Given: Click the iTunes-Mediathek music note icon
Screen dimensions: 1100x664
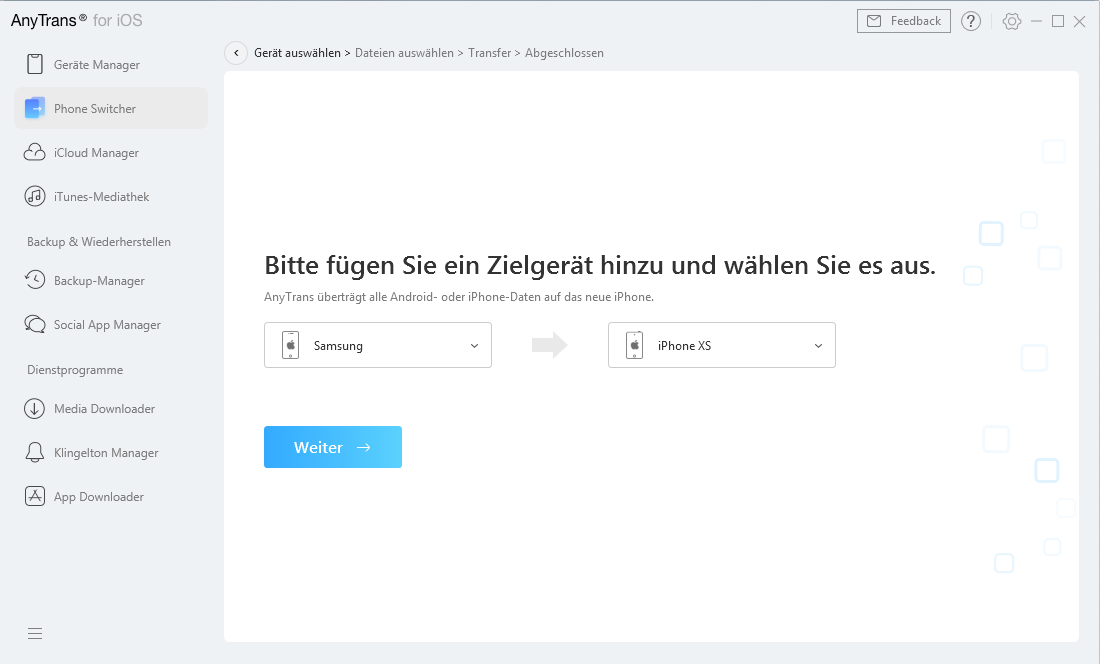Looking at the screenshot, I should [x=34, y=196].
